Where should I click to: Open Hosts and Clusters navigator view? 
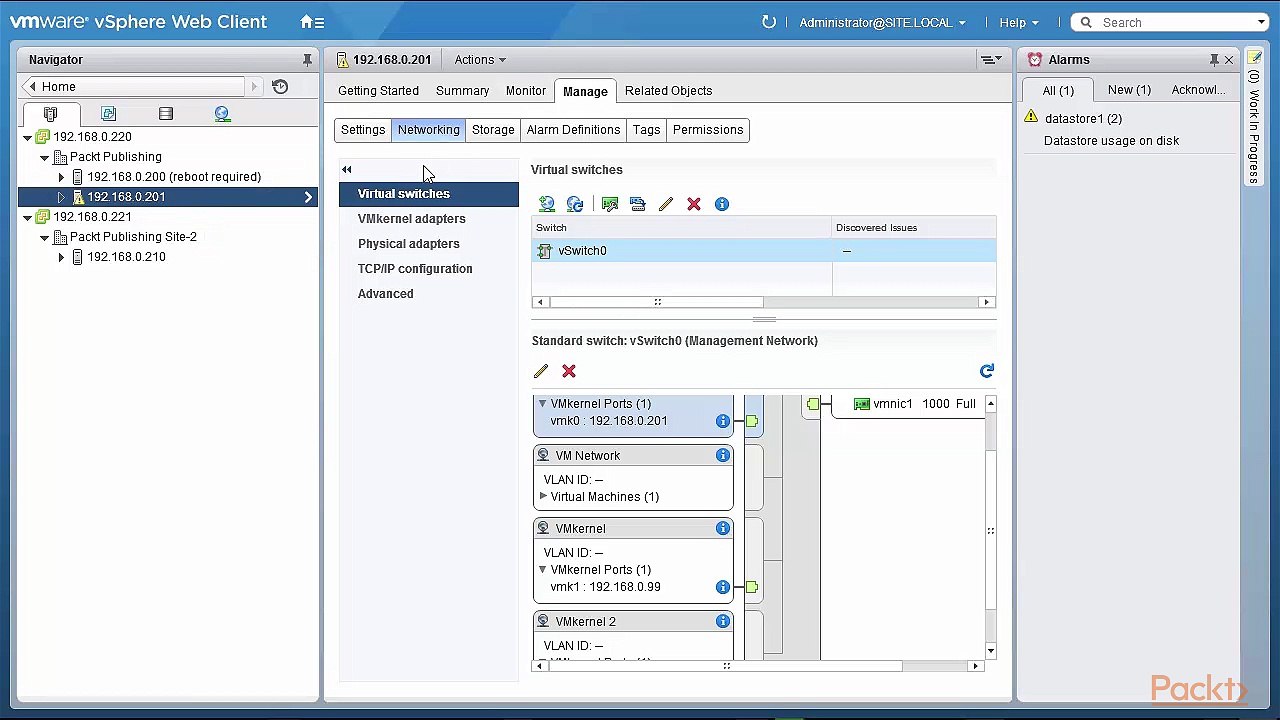51,114
